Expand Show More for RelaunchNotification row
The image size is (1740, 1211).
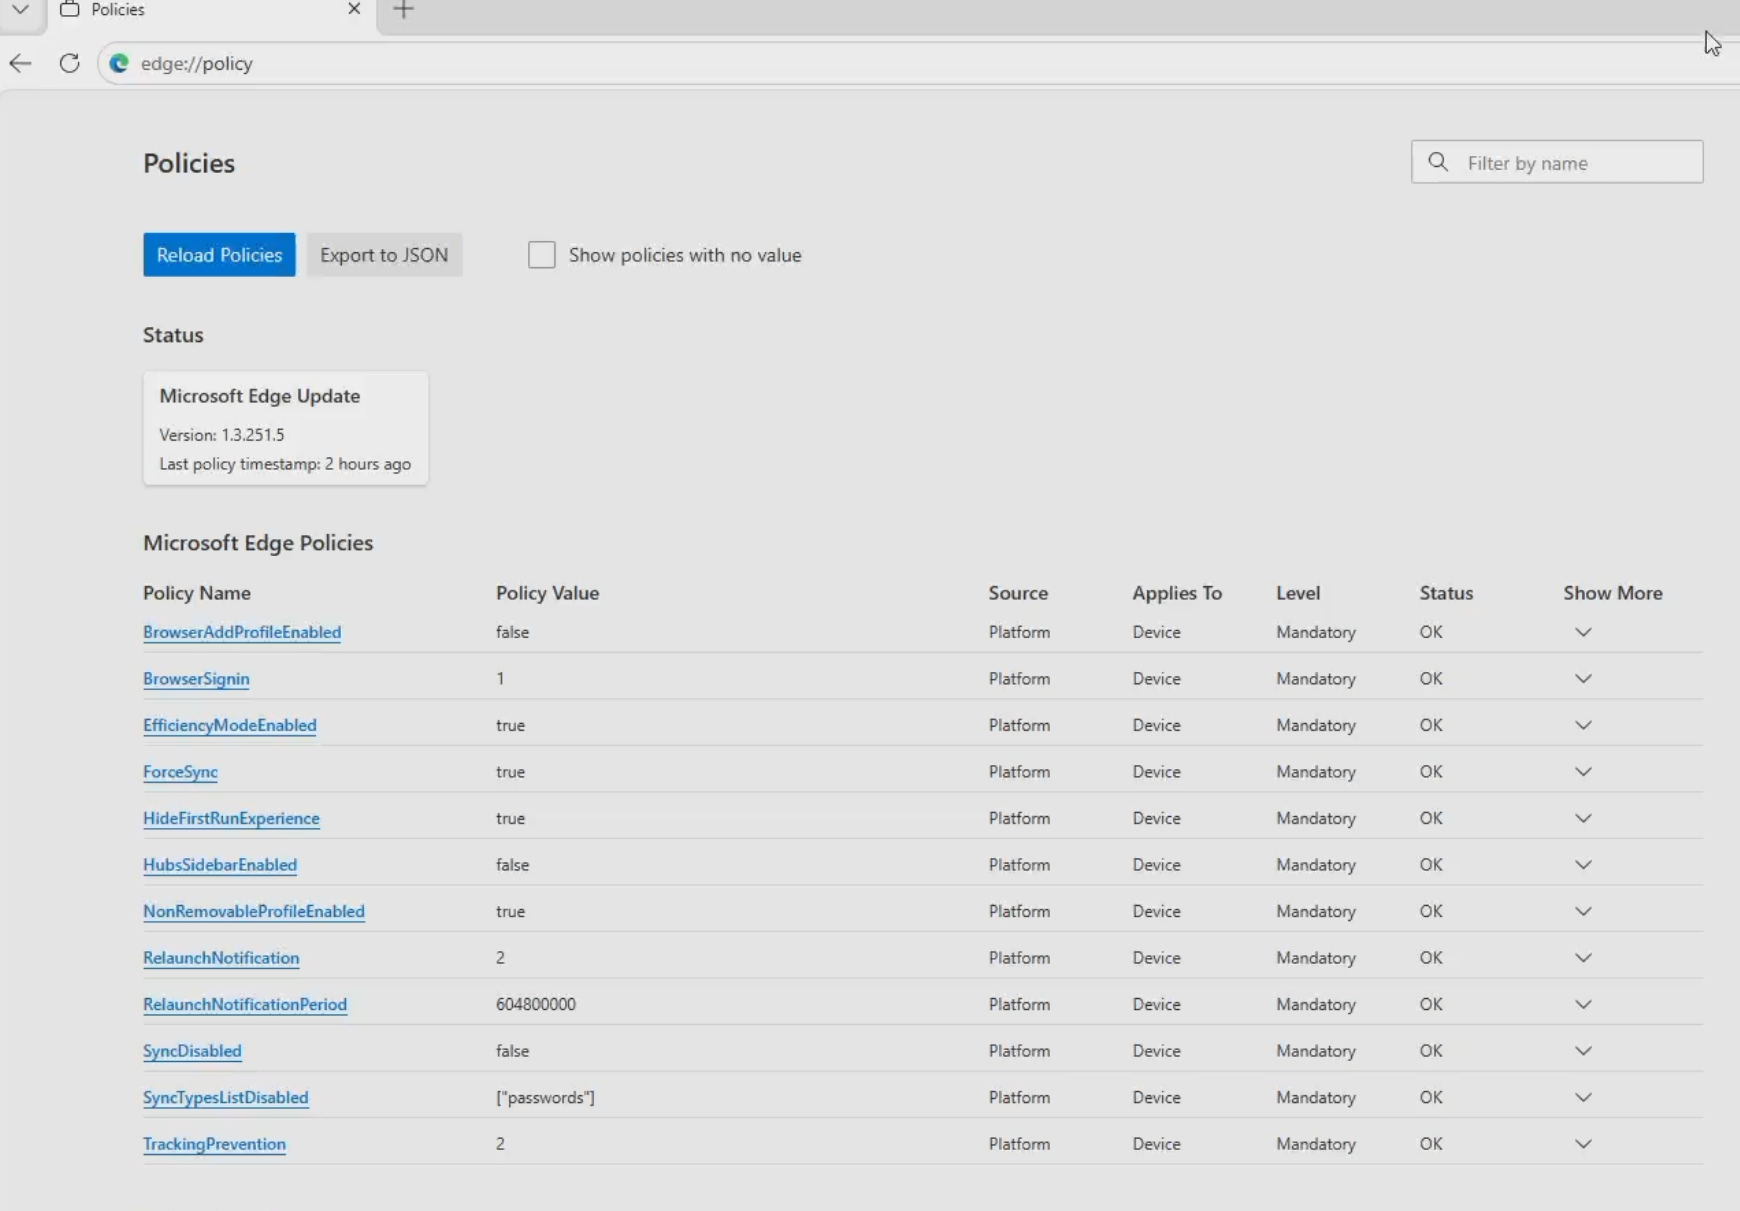[x=1583, y=958]
